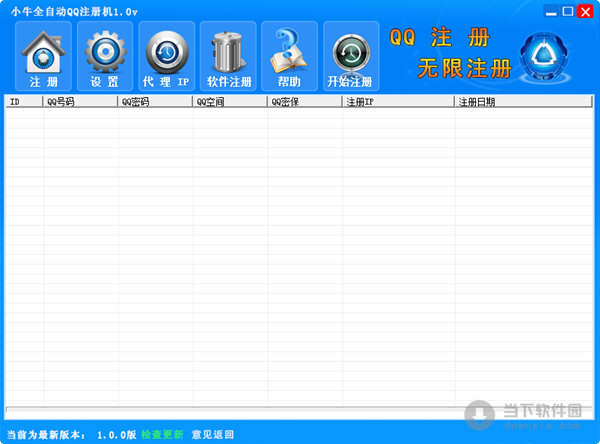600x444 pixels.
Task: Open 帮助 question mark book icon
Action: [x=289, y=56]
